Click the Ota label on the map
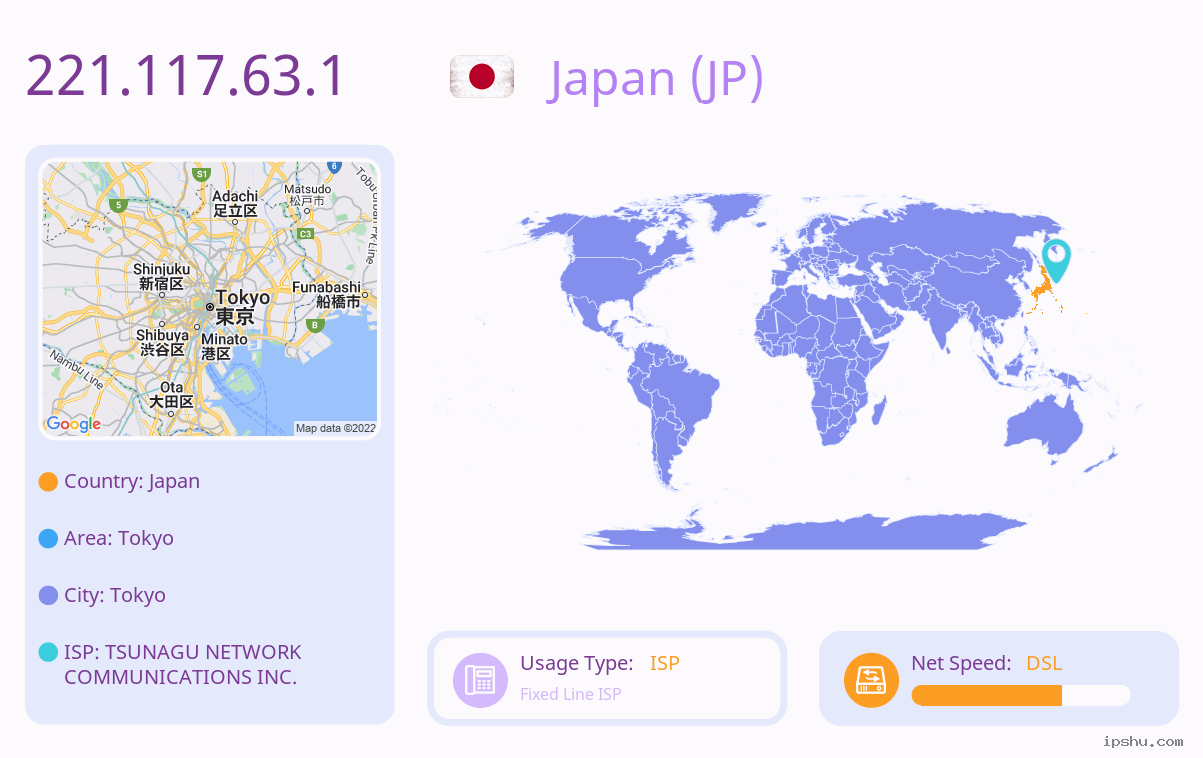The width and height of the screenshot is (1203, 758). [x=172, y=394]
